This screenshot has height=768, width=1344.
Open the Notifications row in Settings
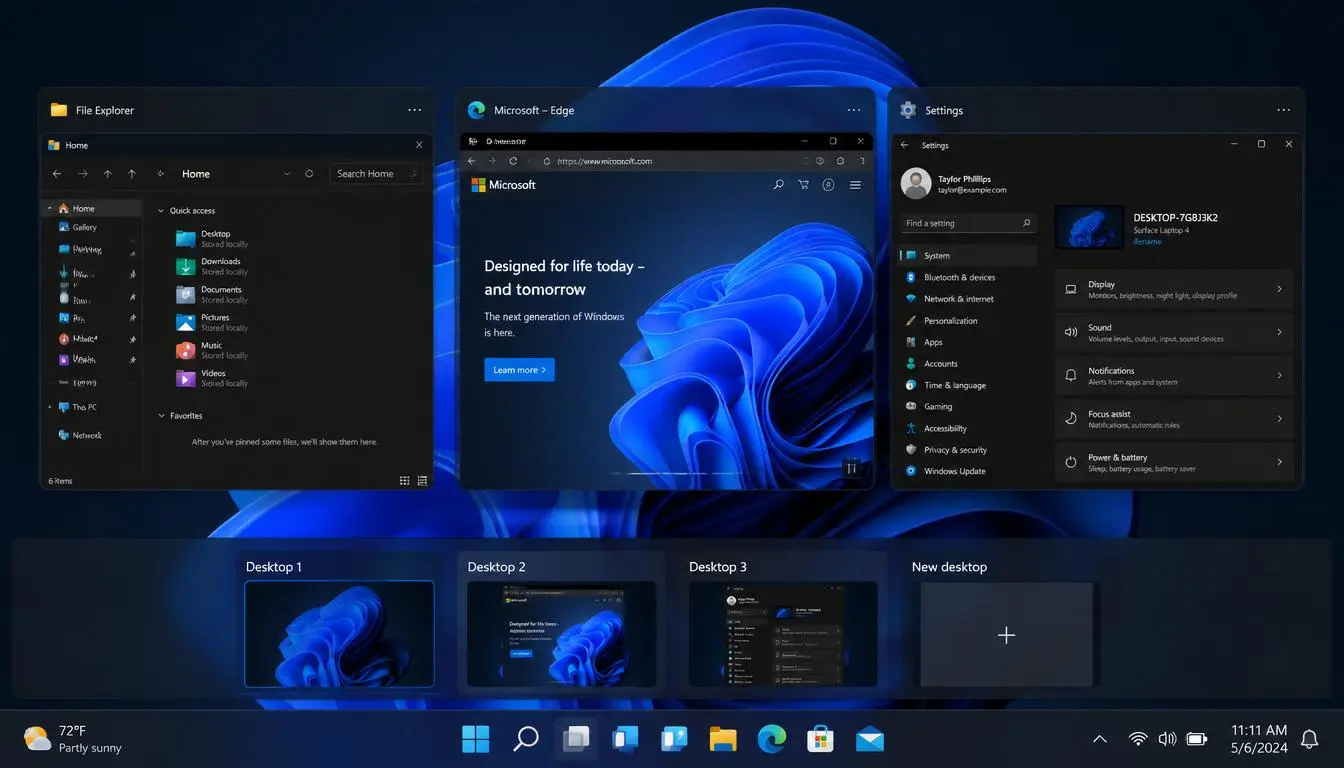(1174, 376)
